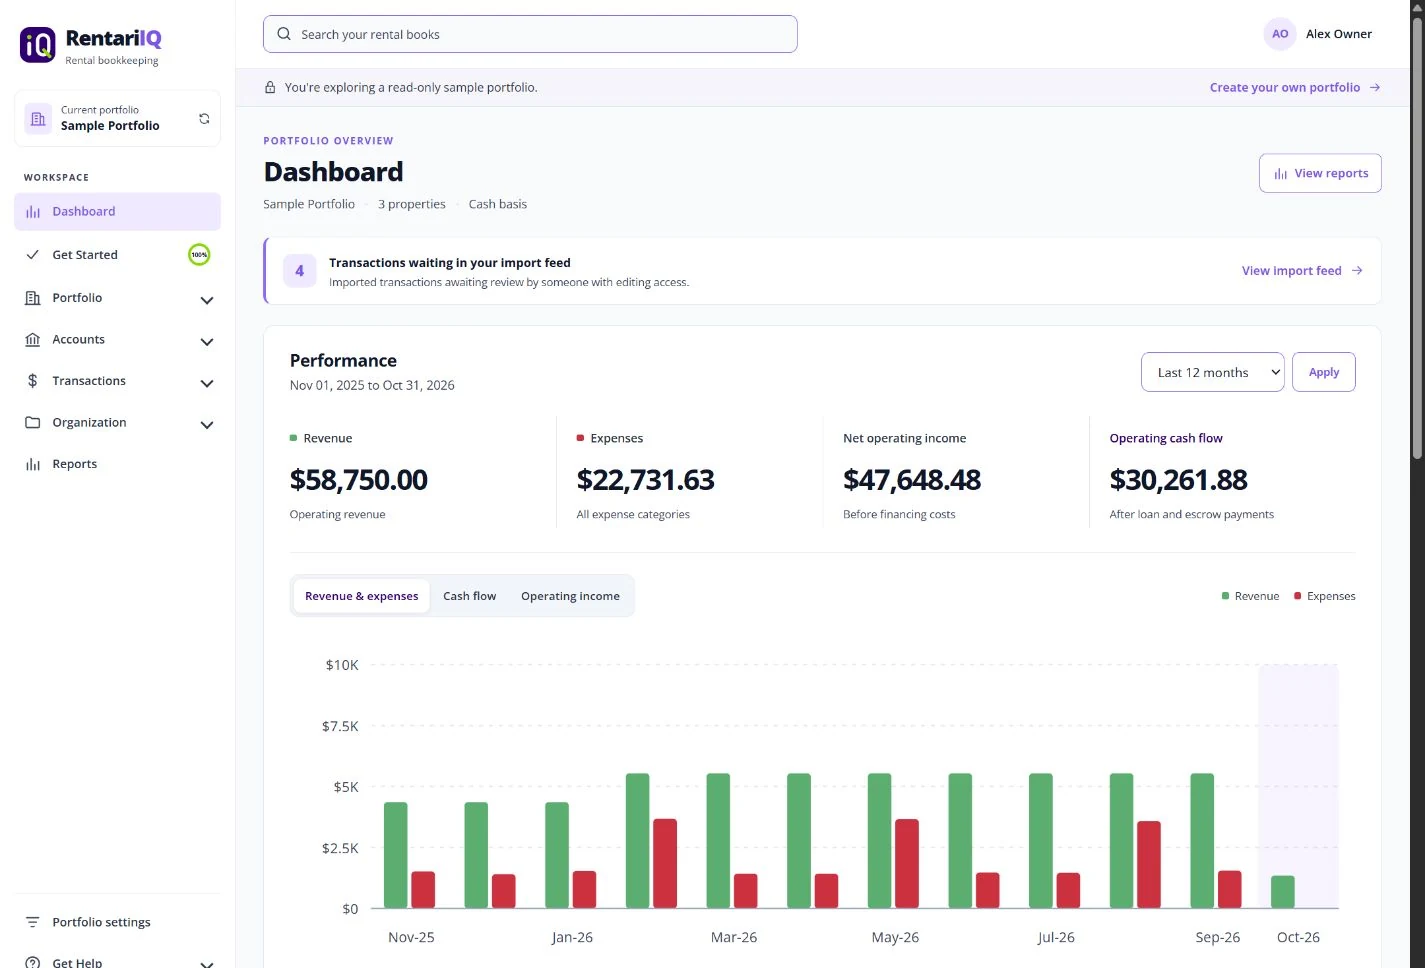The width and height of the screenshot is (1425, 968).
Task: Click the Alex Owner name
Action: click(1339, 34)
